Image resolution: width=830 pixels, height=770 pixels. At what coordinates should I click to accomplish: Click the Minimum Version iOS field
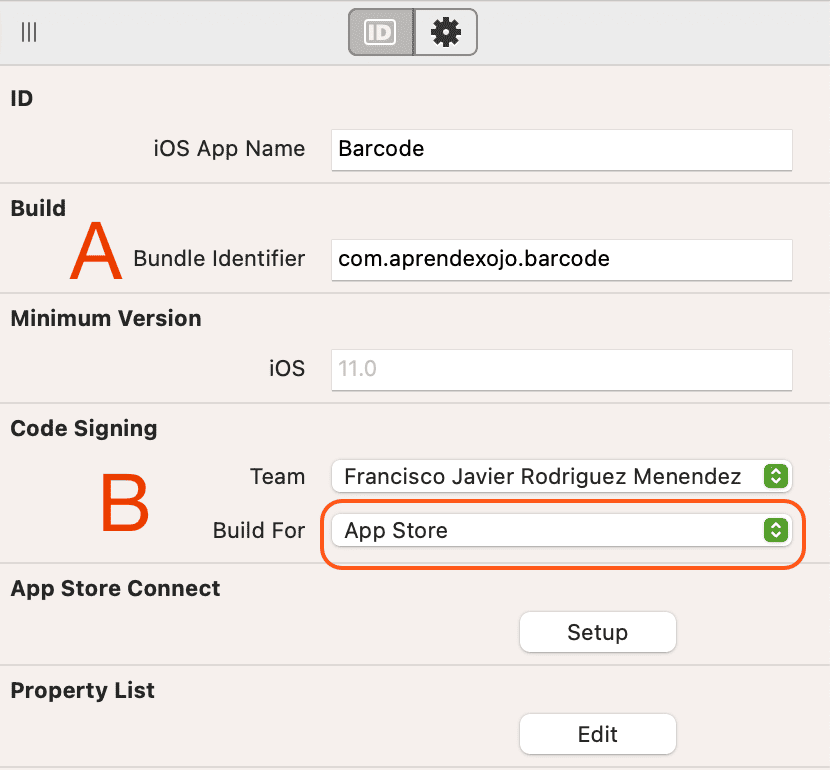561,369
